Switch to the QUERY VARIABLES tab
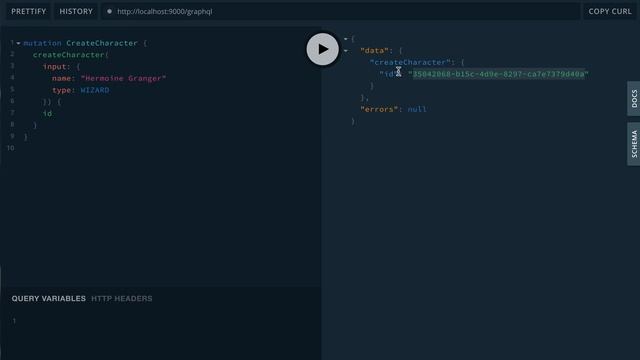 [x=49, y=299]
